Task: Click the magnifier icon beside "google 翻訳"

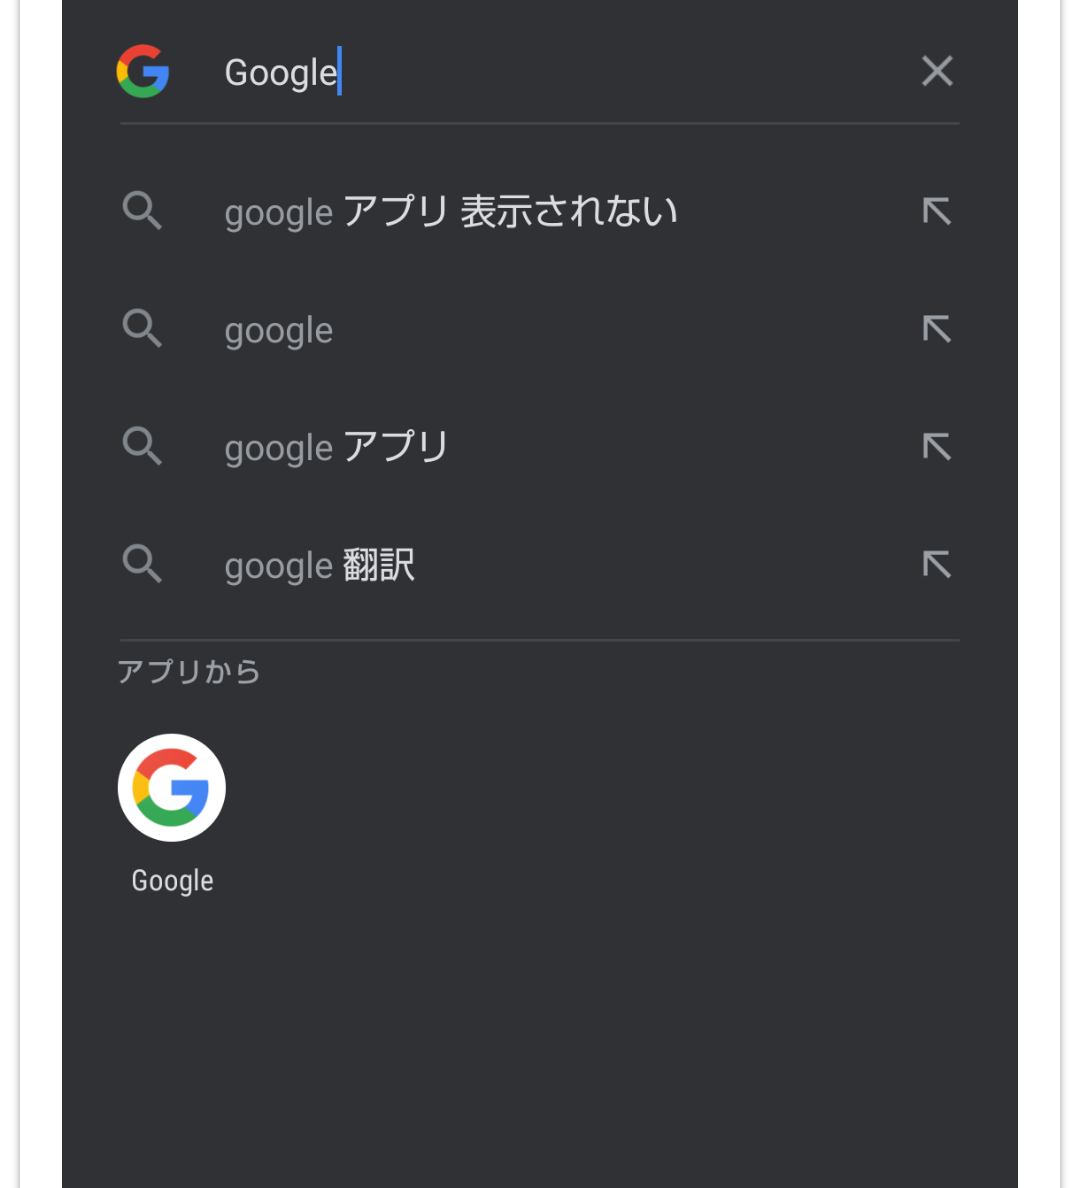Action: (x=142, y=564)
